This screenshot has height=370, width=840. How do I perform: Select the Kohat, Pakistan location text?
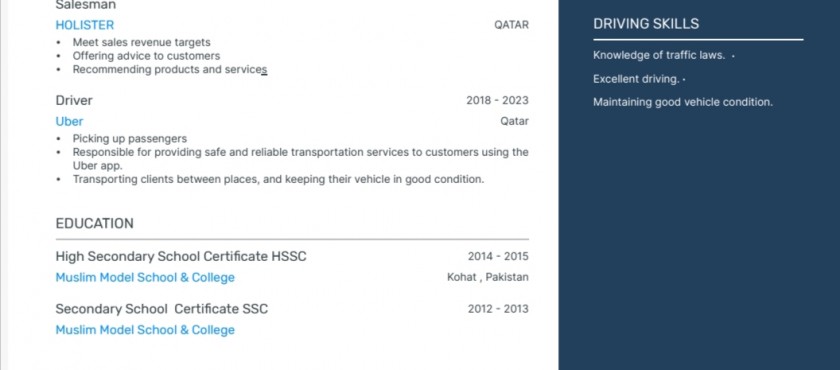tap(488, 277)
